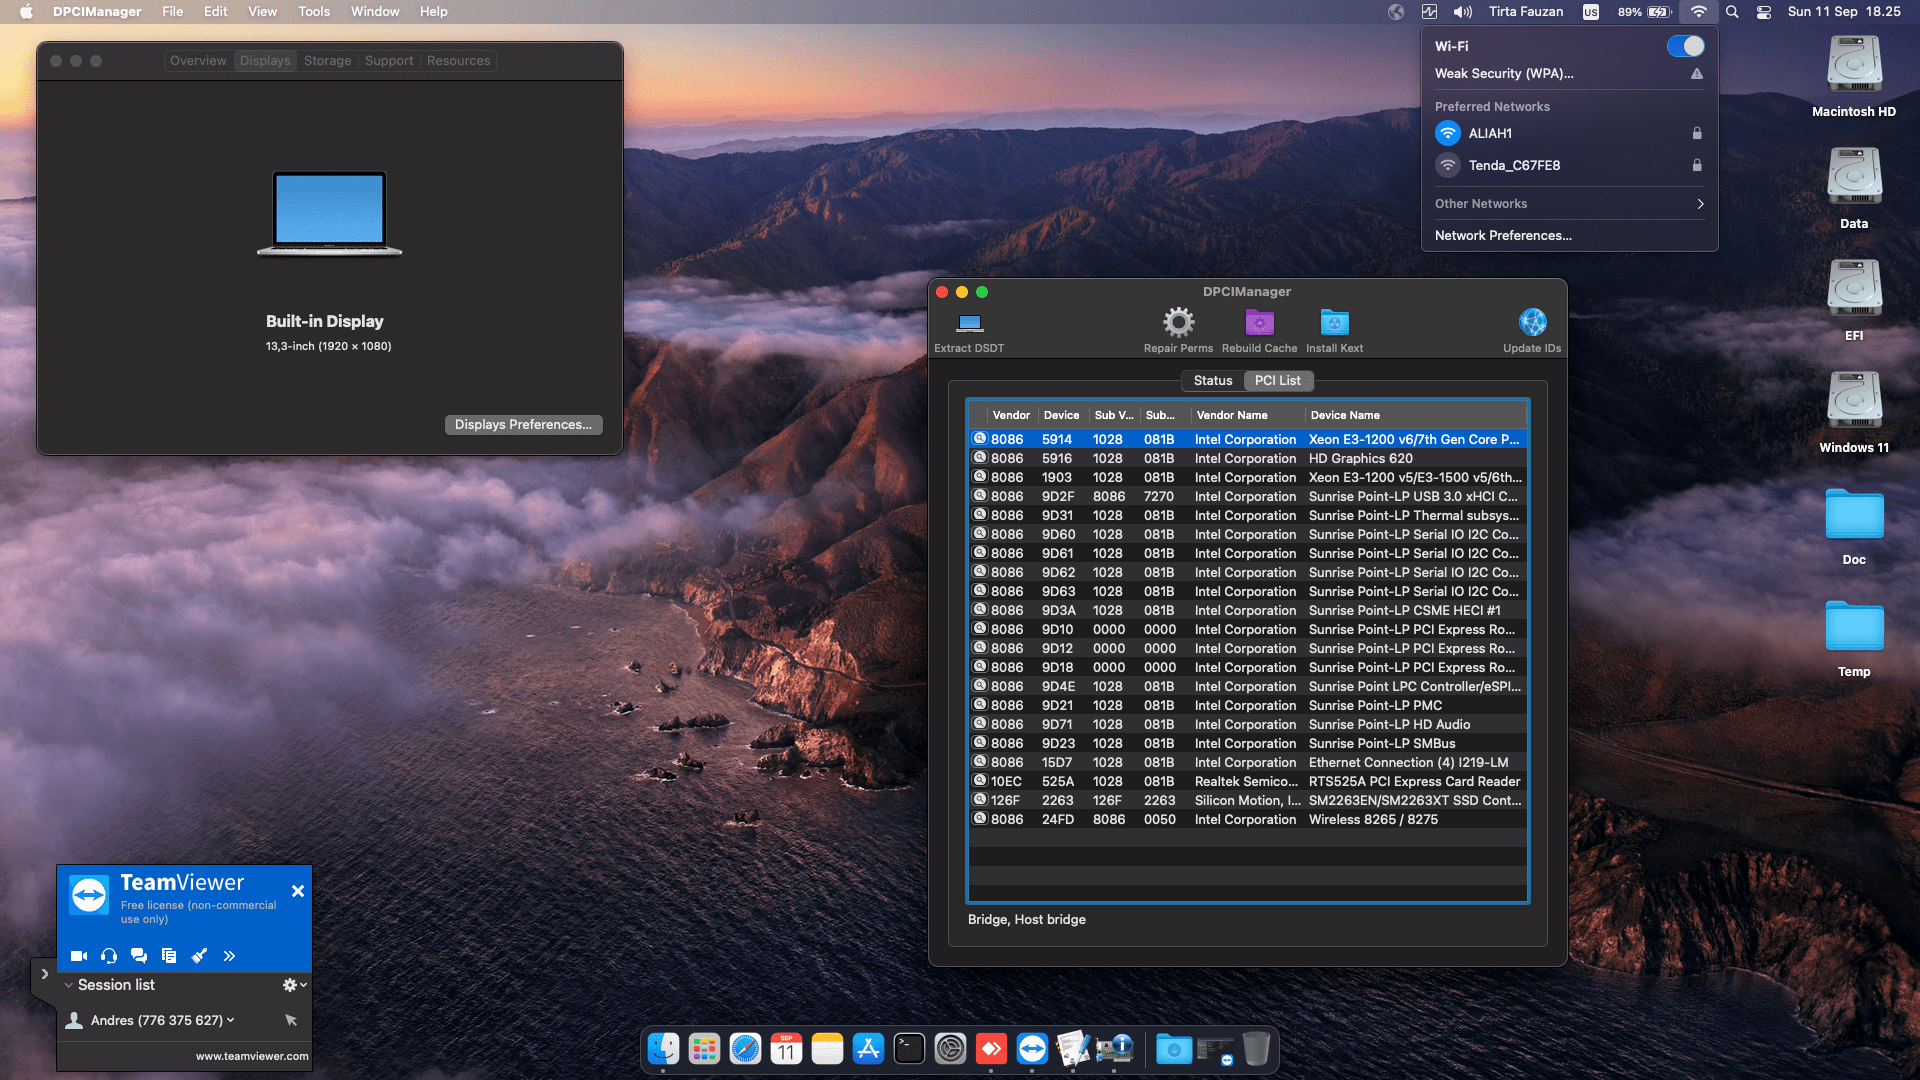Open the TeamViewer chat icon

coord(139,956)
